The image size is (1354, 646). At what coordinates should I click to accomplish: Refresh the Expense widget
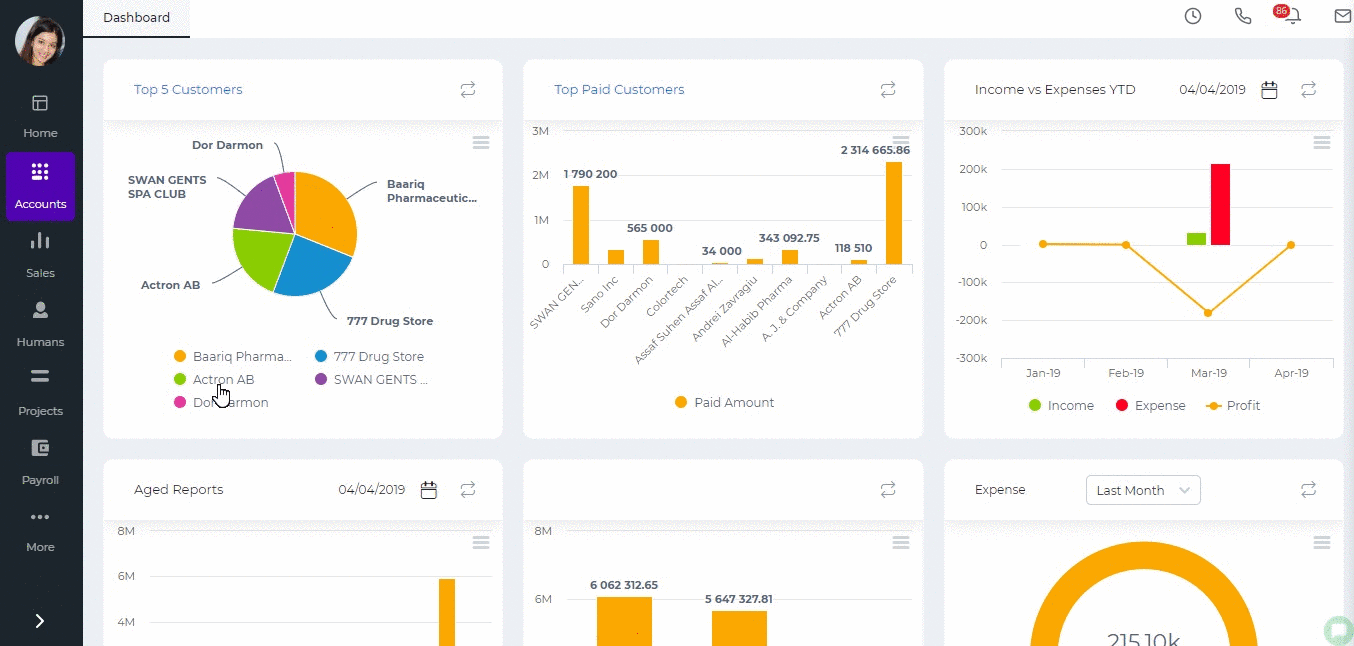click(1308, 490)
